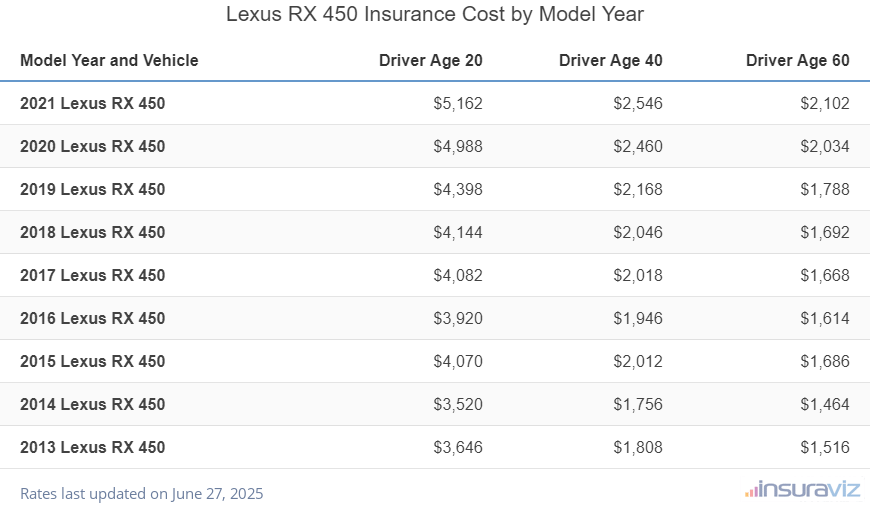The image size is (870, 509).
Task: Click the chart title 'Lexus RX 450 Insurance Cost by Model Year'
Action: point(434,14)
